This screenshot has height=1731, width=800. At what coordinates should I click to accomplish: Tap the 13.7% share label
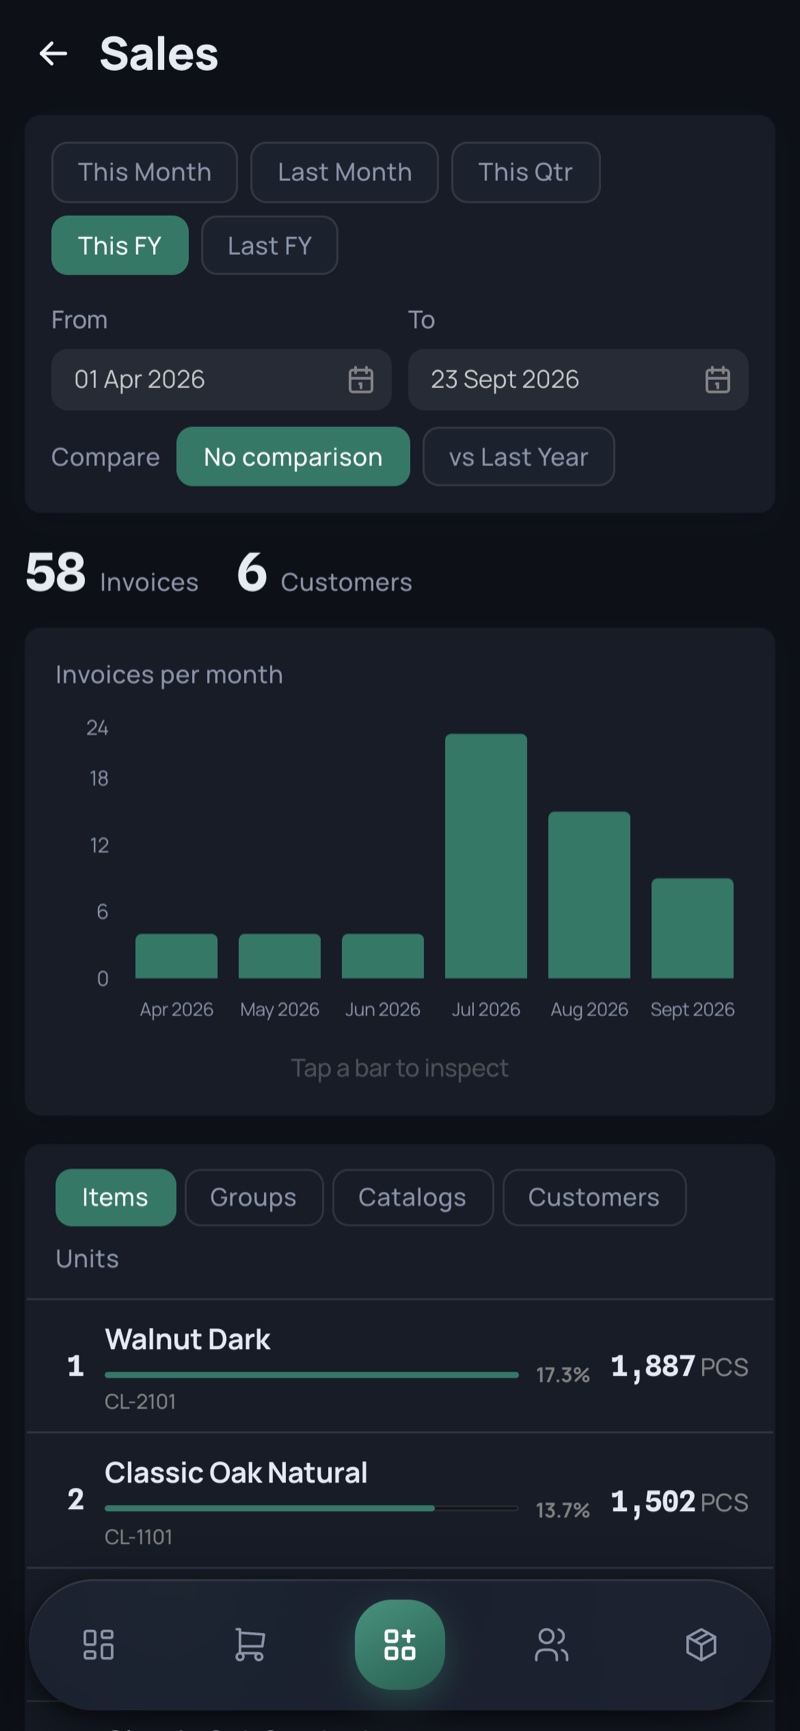click(563, 1510)
